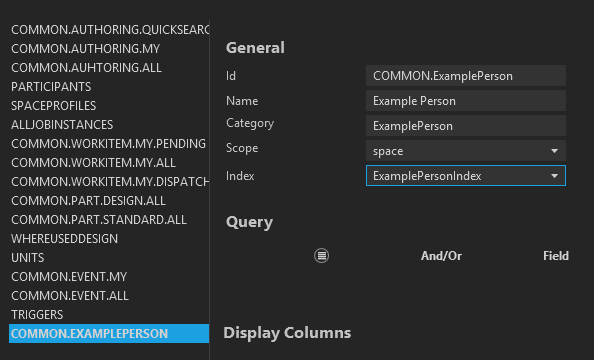Viewport: 594px width, 360px height.
Task: Select COMMON.PART.DESIGN.ALL entry
Action: 109,200
